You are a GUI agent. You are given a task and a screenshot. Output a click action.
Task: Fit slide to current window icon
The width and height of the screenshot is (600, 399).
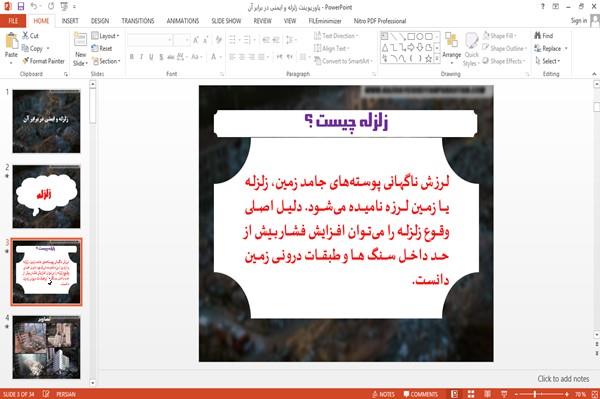(595, 394)
